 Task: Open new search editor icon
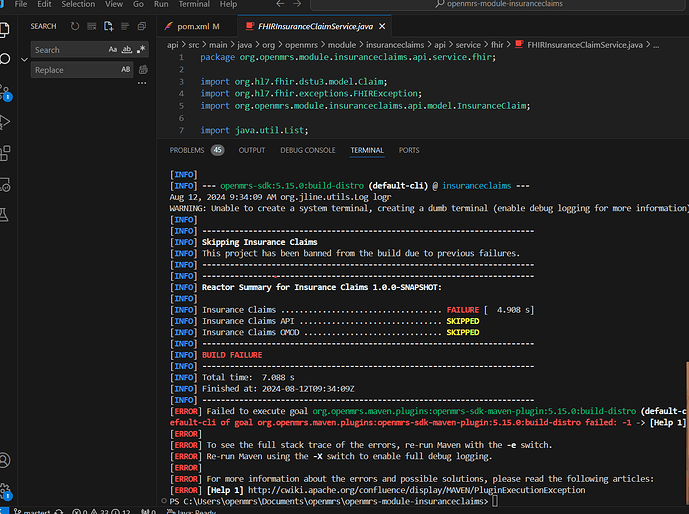point(108,26)
